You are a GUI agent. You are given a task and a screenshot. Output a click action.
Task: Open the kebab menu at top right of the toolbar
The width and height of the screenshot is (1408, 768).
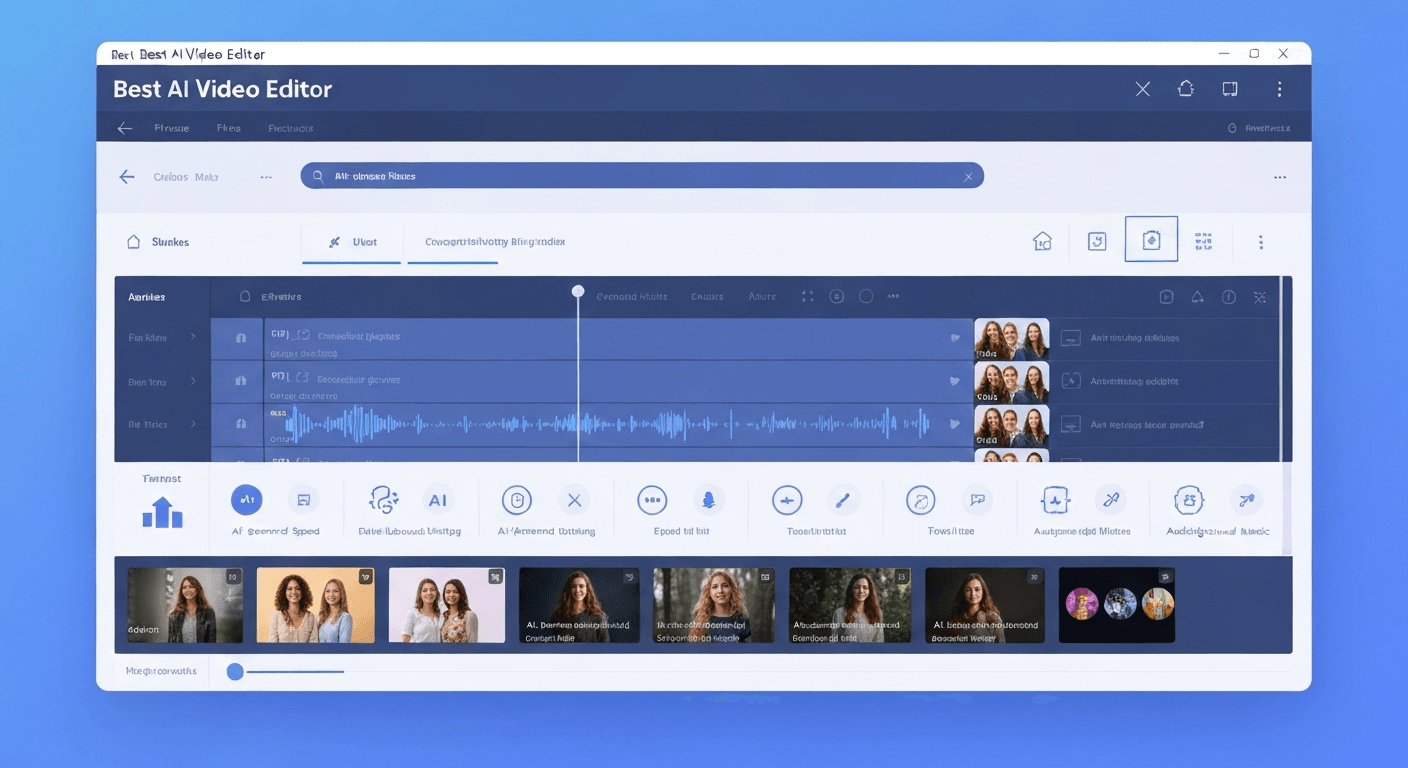click(1261, 241)
